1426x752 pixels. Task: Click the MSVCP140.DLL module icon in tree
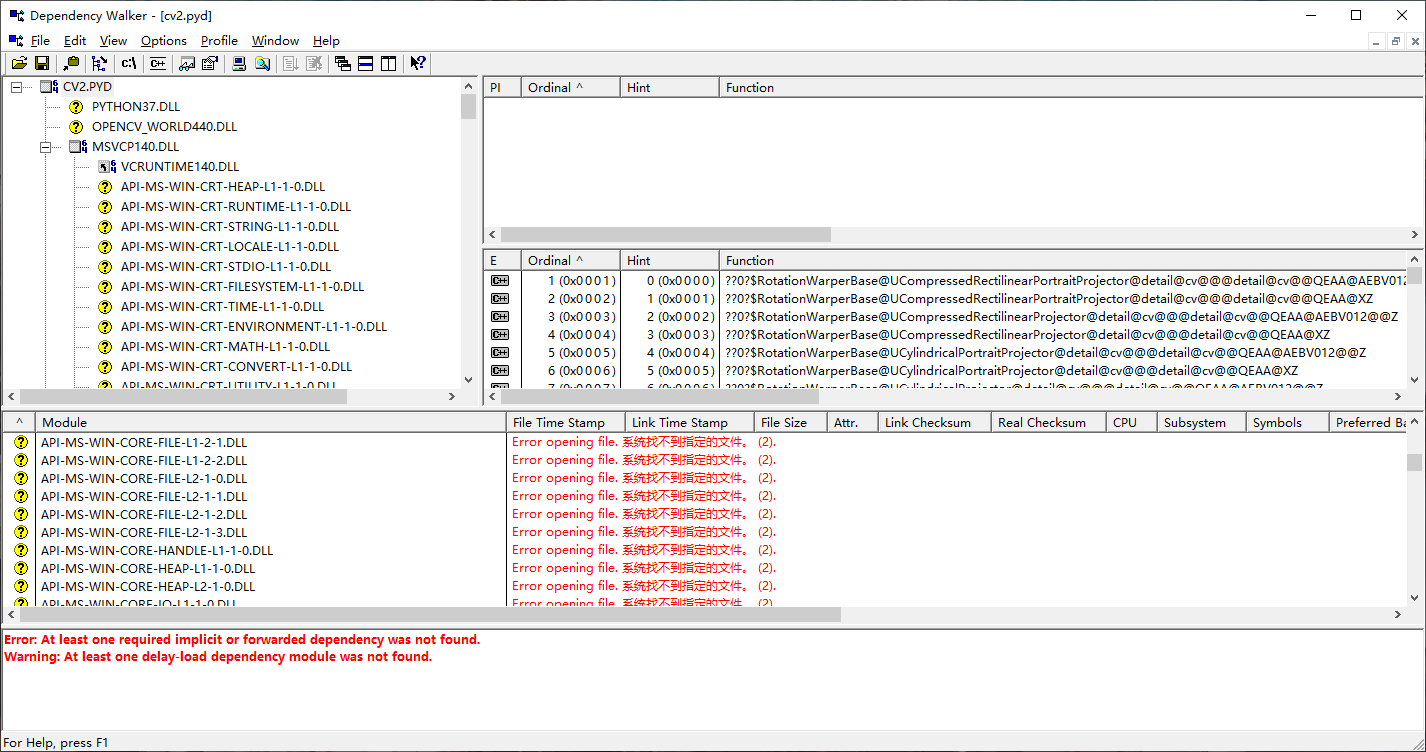(x=78, y=147)
